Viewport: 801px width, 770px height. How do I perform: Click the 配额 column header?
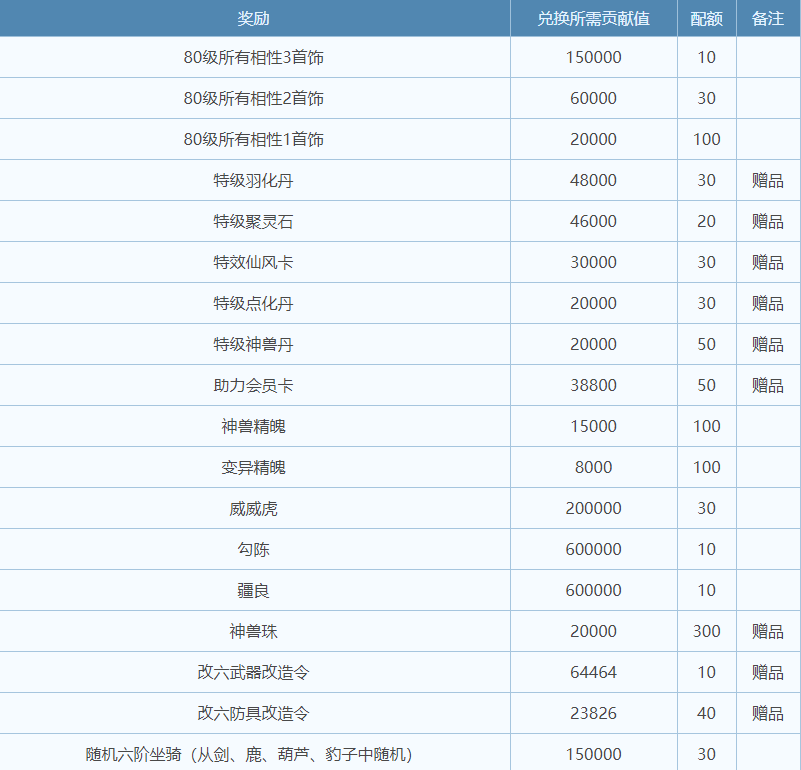point(706,18)
